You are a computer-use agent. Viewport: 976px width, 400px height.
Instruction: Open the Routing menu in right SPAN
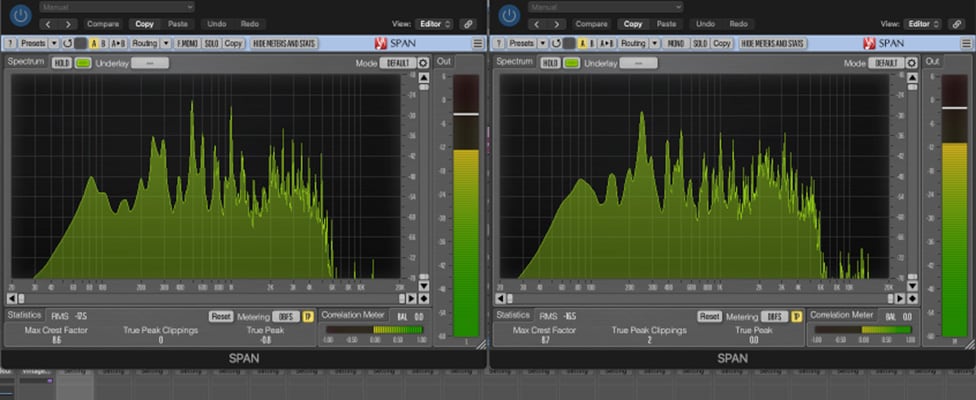click(x=632, y=44)
